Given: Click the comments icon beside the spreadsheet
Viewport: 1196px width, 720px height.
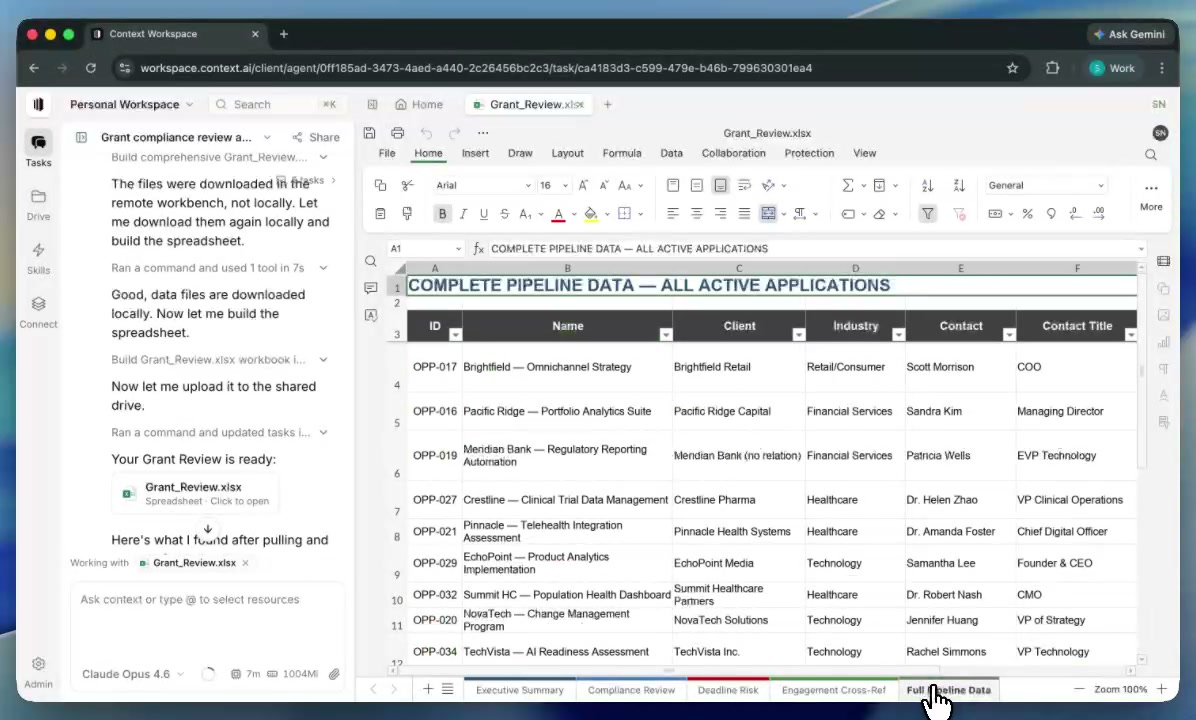Looking at the screenshot, I should (371, 288).
